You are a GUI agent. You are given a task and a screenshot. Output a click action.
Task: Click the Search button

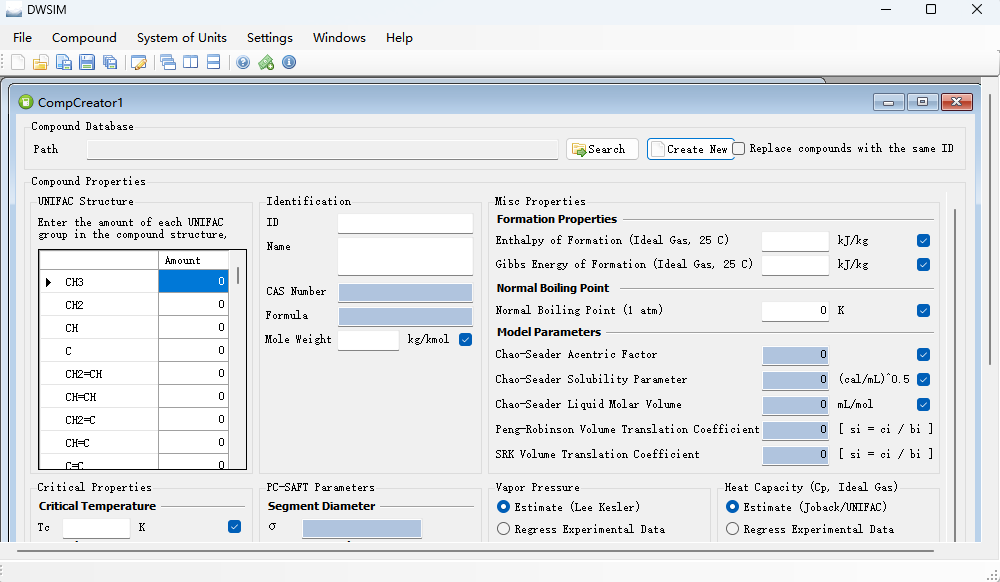pyautogui.click(x=602, y=149)
